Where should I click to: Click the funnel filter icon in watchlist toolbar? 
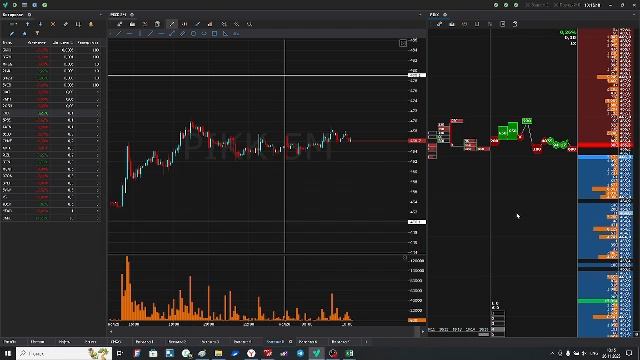coord(37,33)
